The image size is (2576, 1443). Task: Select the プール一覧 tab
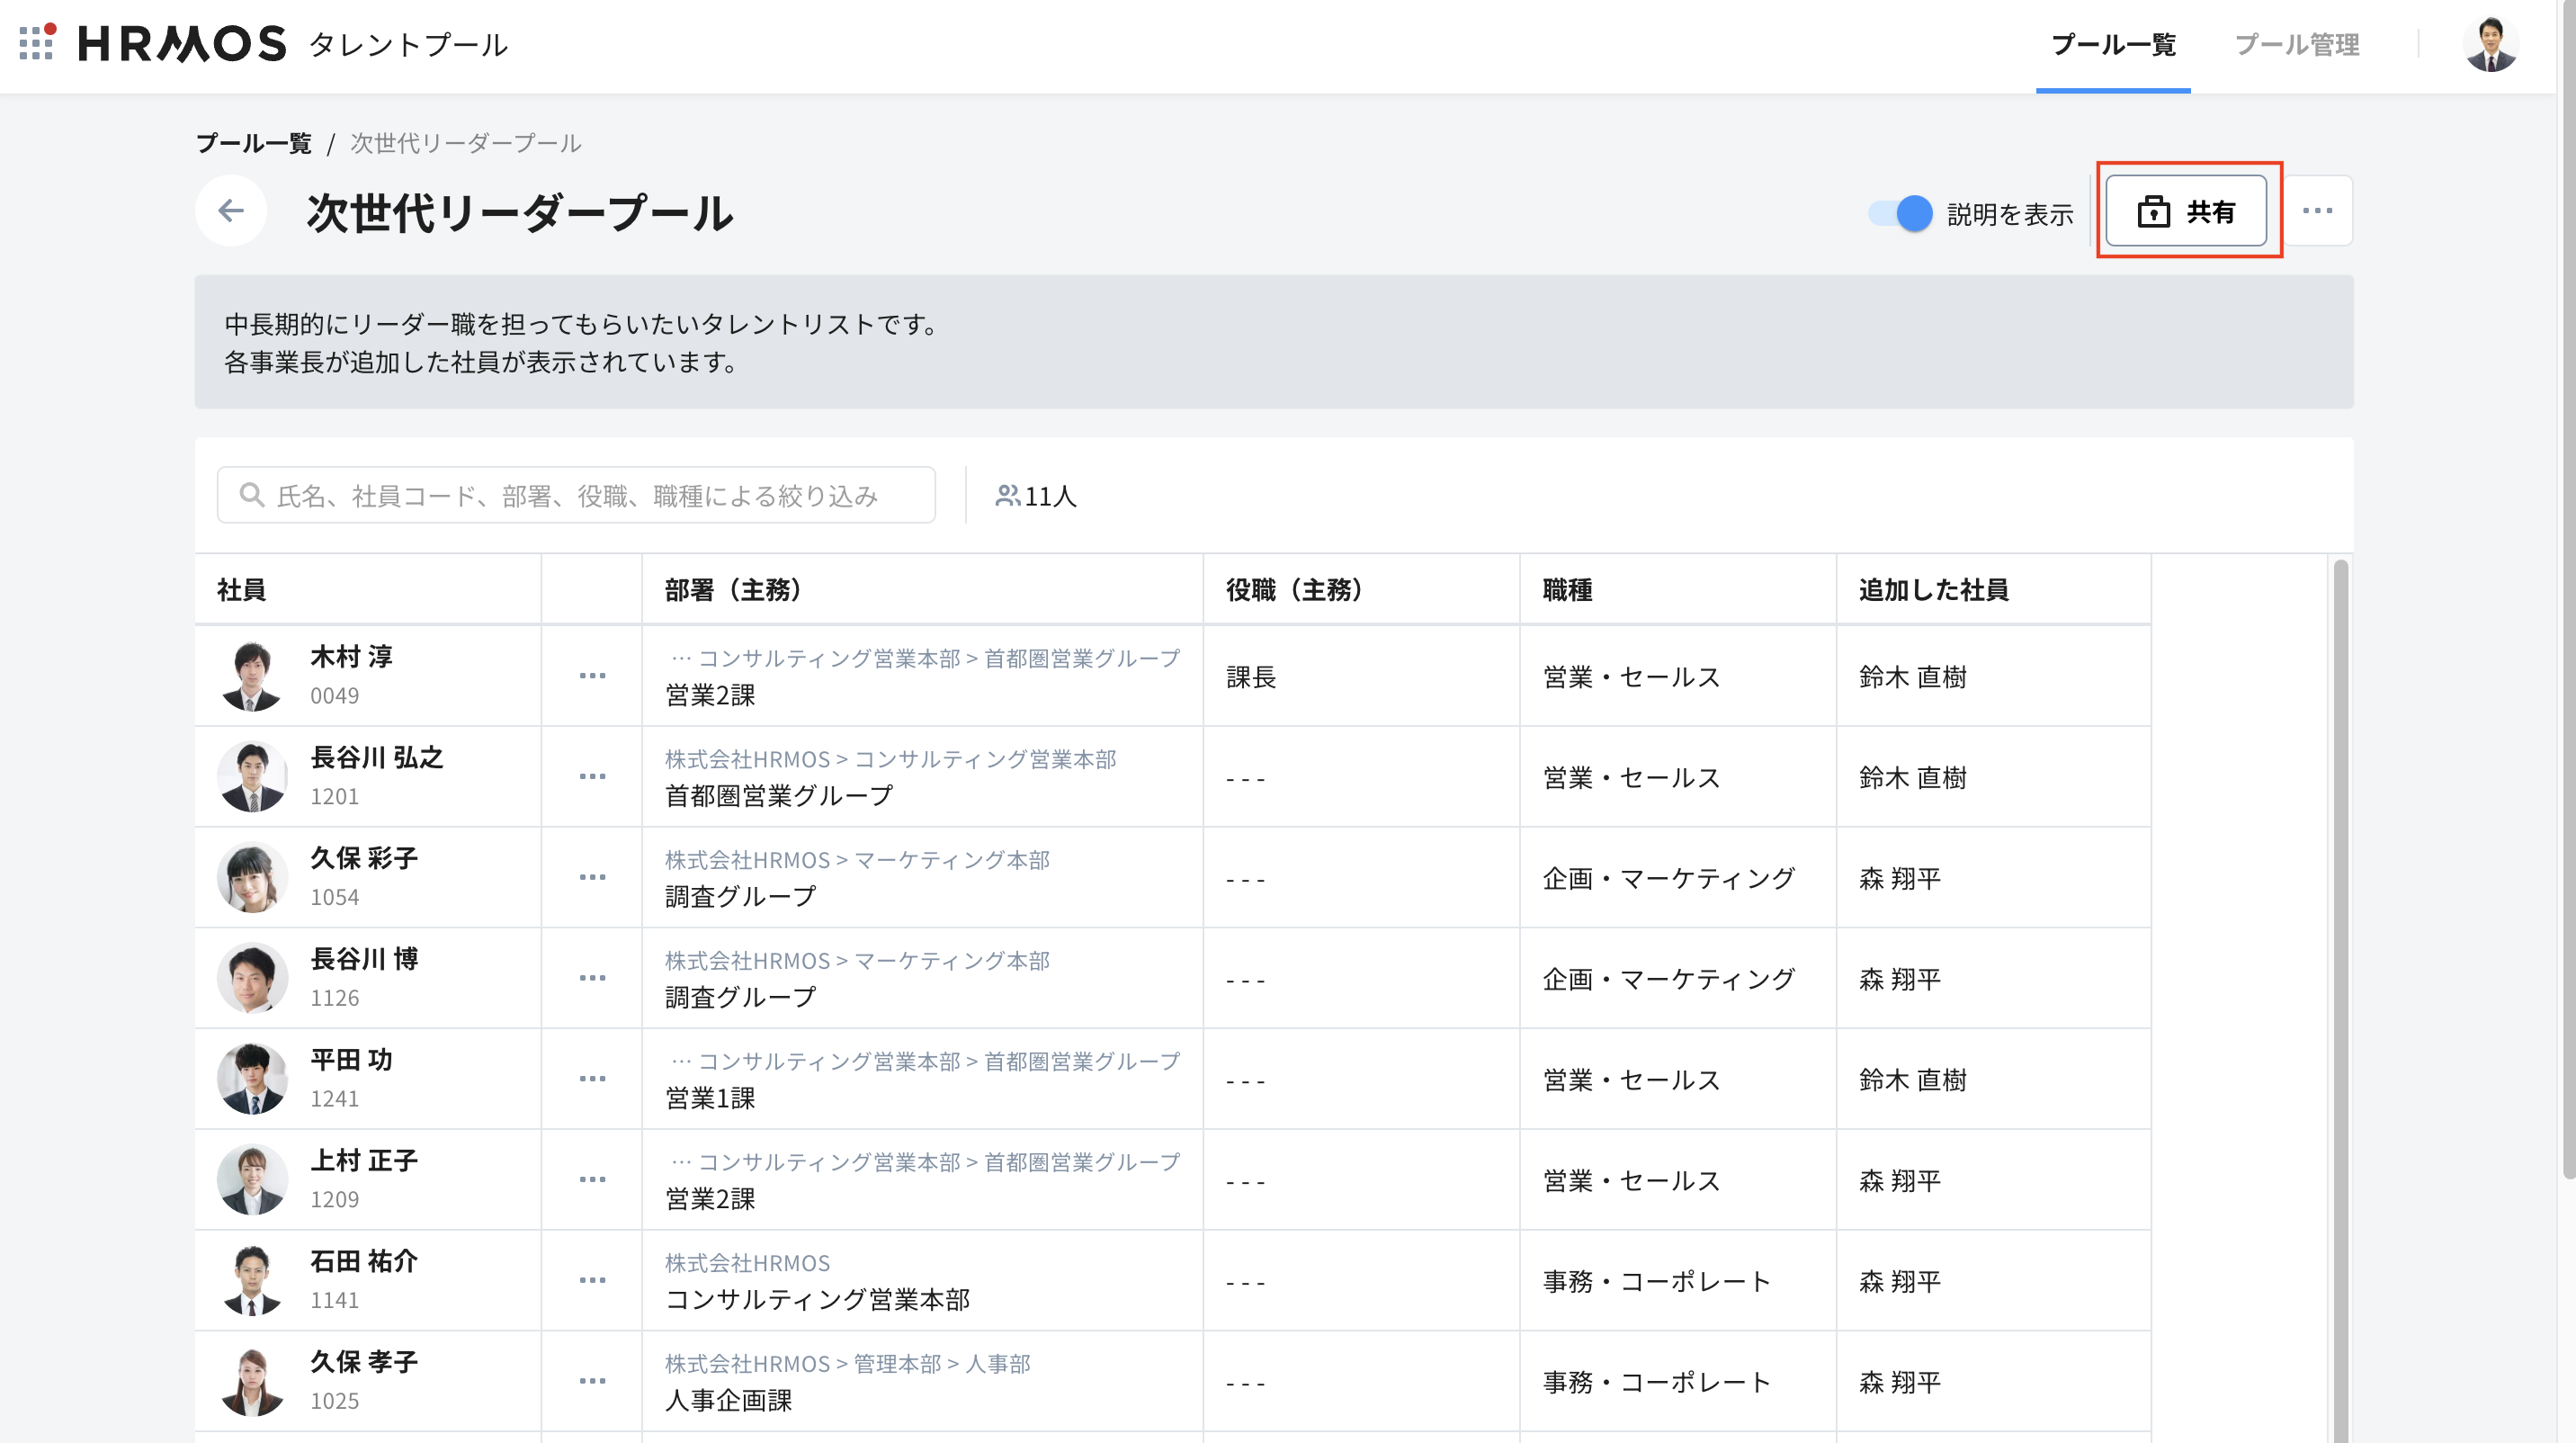pos(2113,45)
